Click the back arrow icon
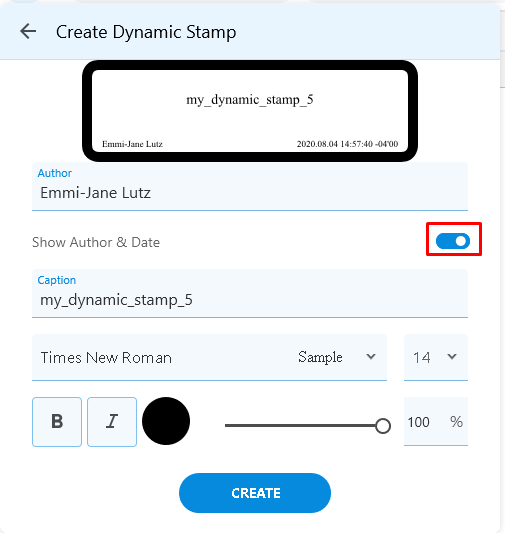This screenshot has width=505, height=533. (x=28, y=32)
